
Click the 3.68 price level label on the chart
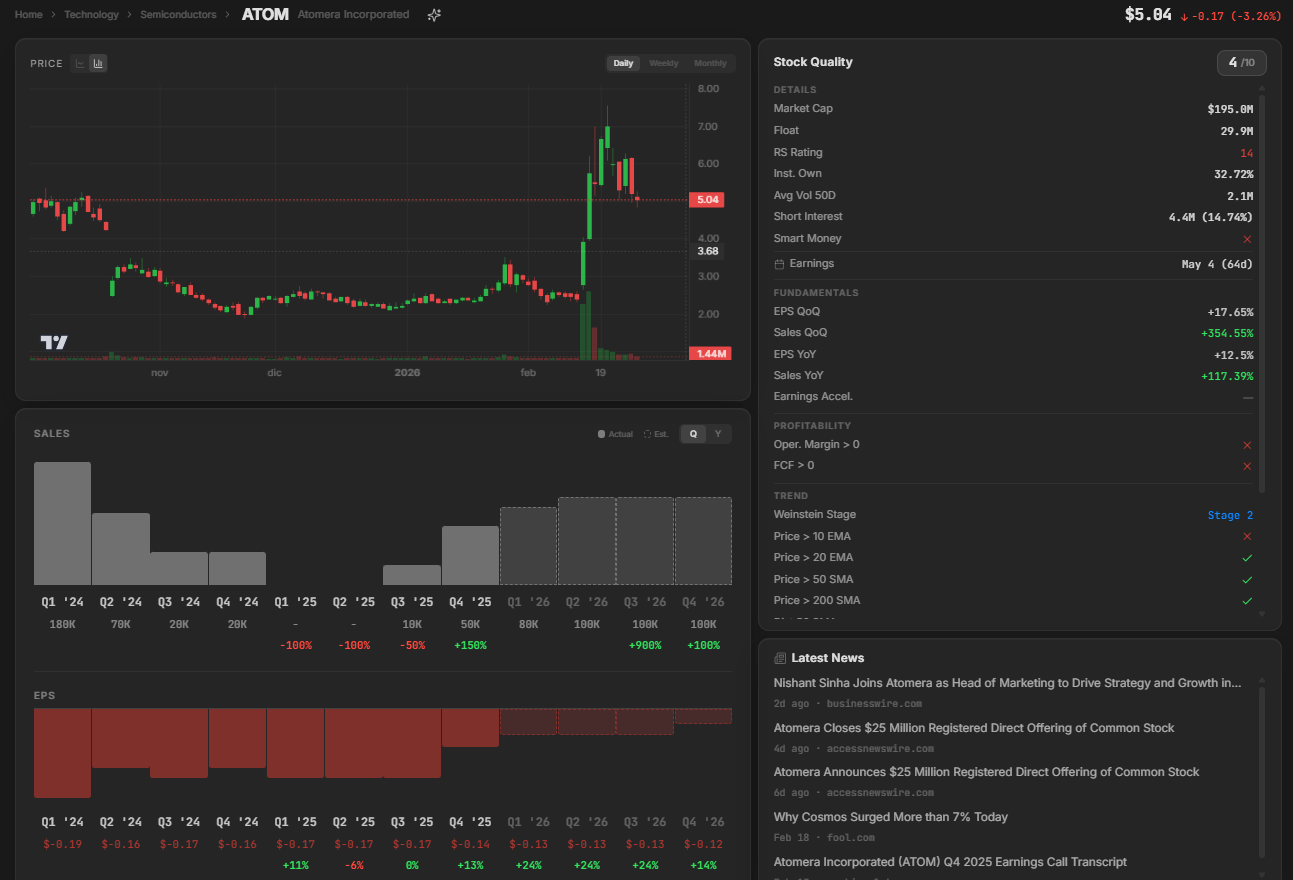click(708, 251)
